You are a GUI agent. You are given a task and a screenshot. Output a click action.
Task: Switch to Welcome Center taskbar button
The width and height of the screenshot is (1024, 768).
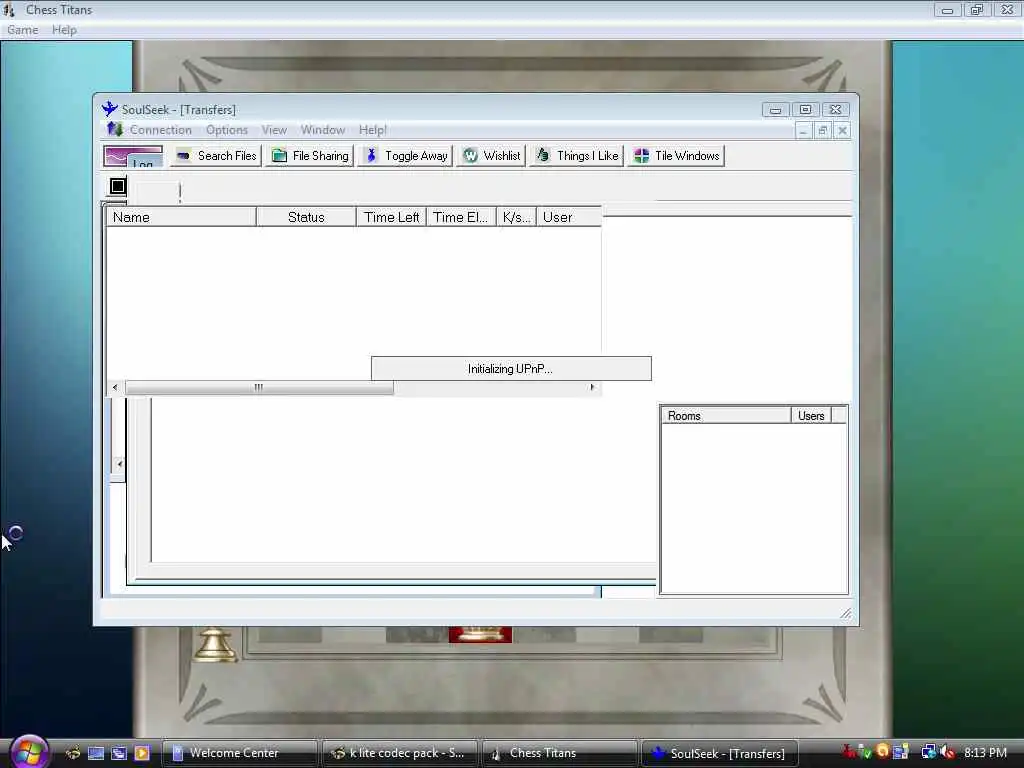239,753
